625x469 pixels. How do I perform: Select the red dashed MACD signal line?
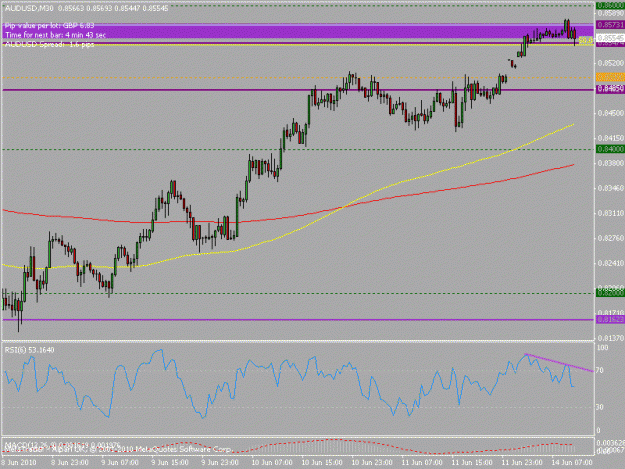[x=335, y=440]
